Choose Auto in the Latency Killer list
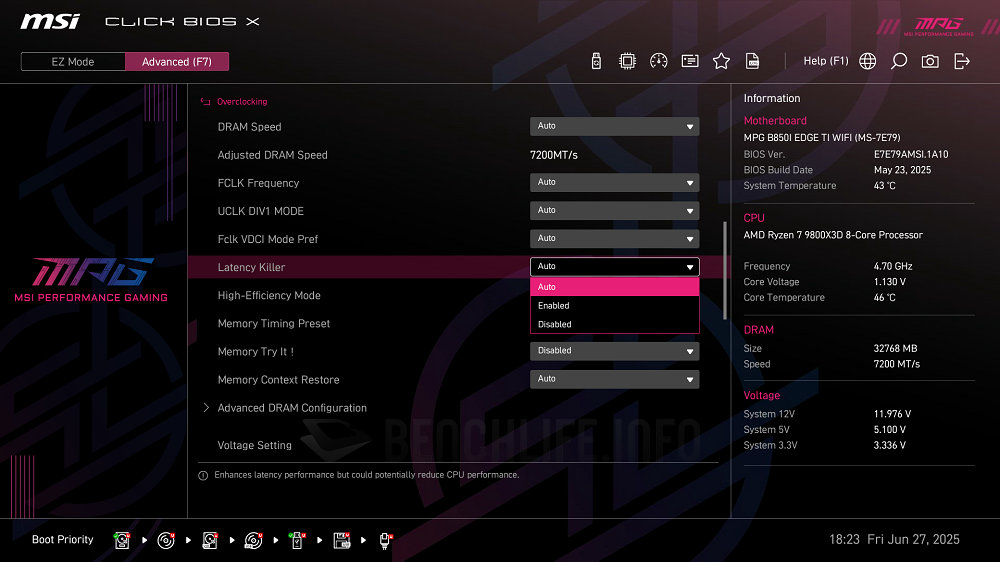The height and width of the screenshot is (562, 1000). pyautogui.click(x=614, y=287)
